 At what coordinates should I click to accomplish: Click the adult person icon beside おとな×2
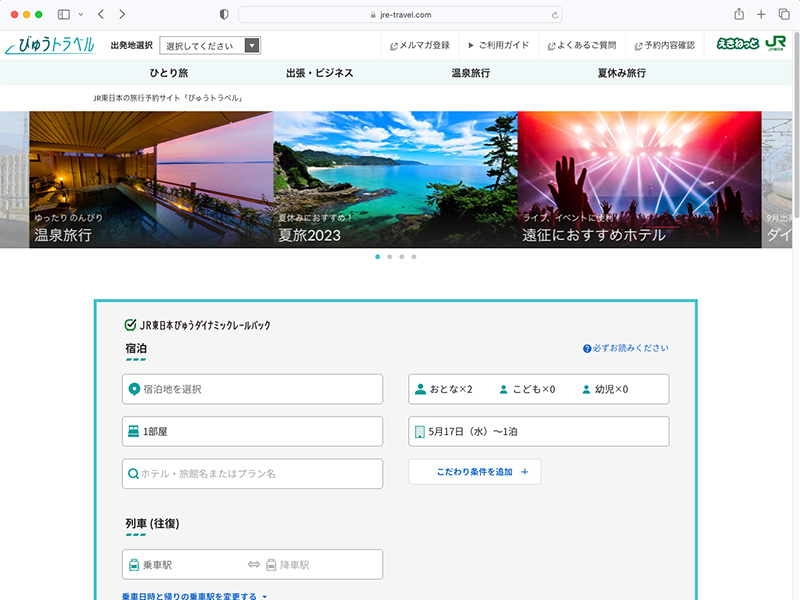coord(422,389)
